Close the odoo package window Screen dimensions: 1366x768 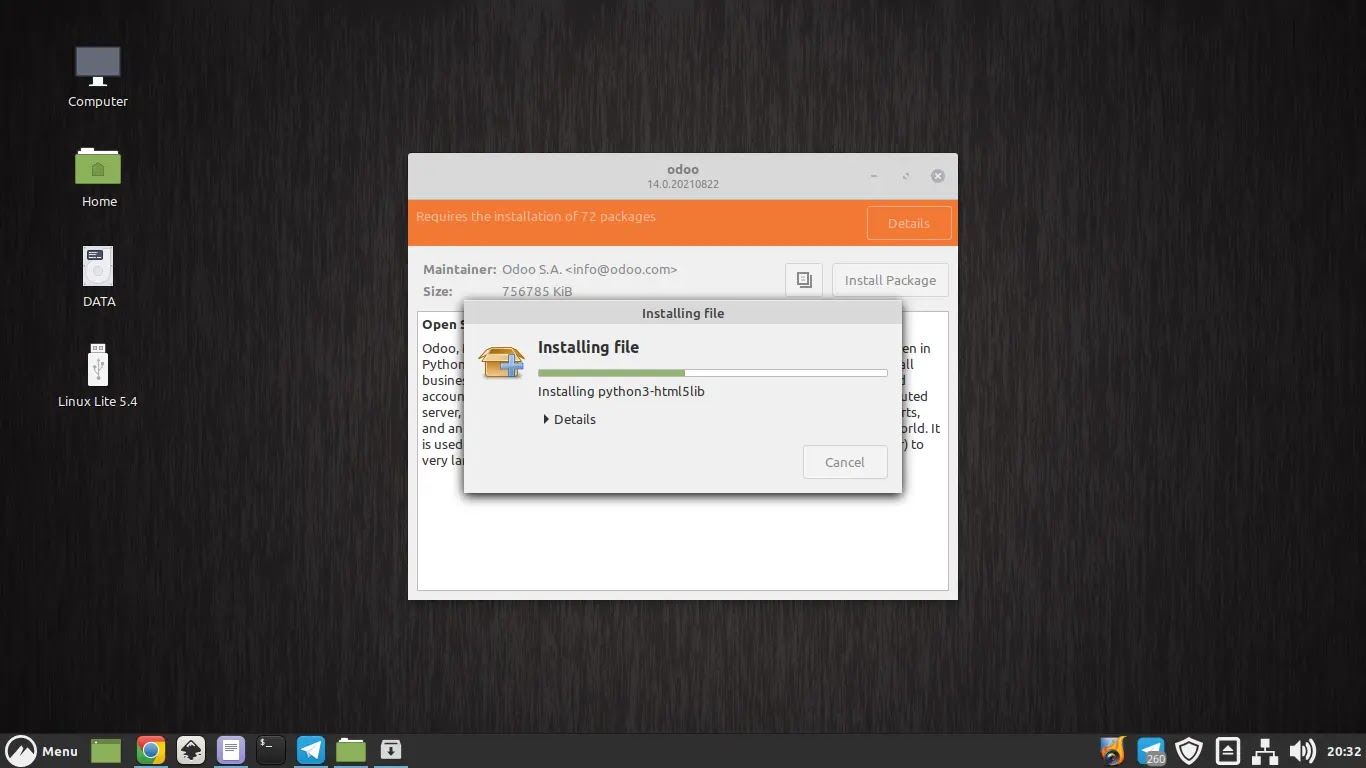point(938,176)
